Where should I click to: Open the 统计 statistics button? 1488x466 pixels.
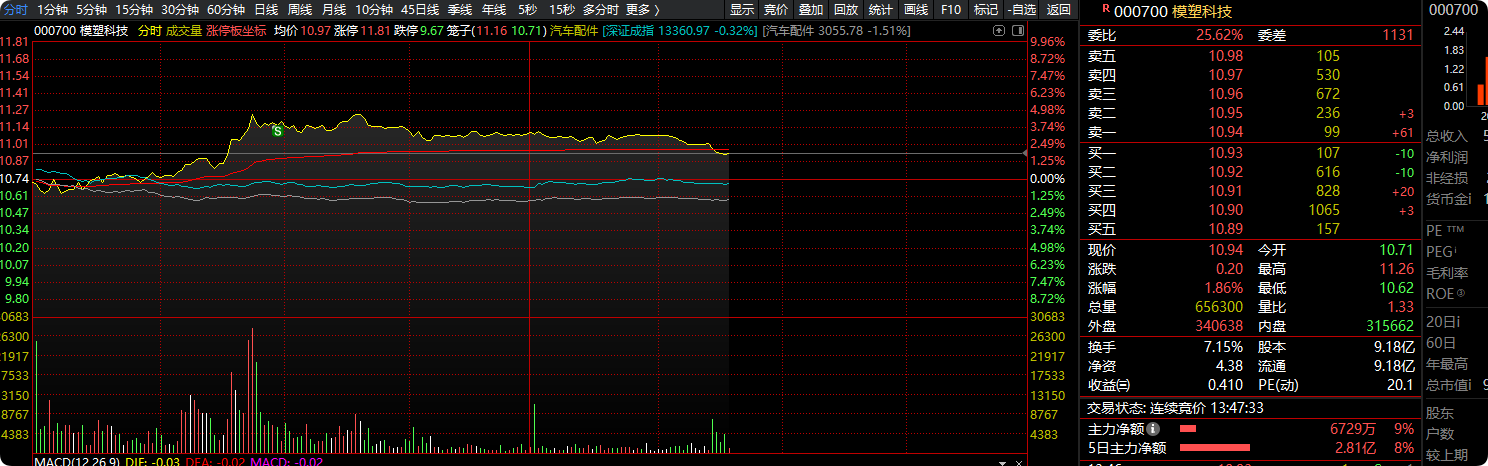(x=881, y=9)
